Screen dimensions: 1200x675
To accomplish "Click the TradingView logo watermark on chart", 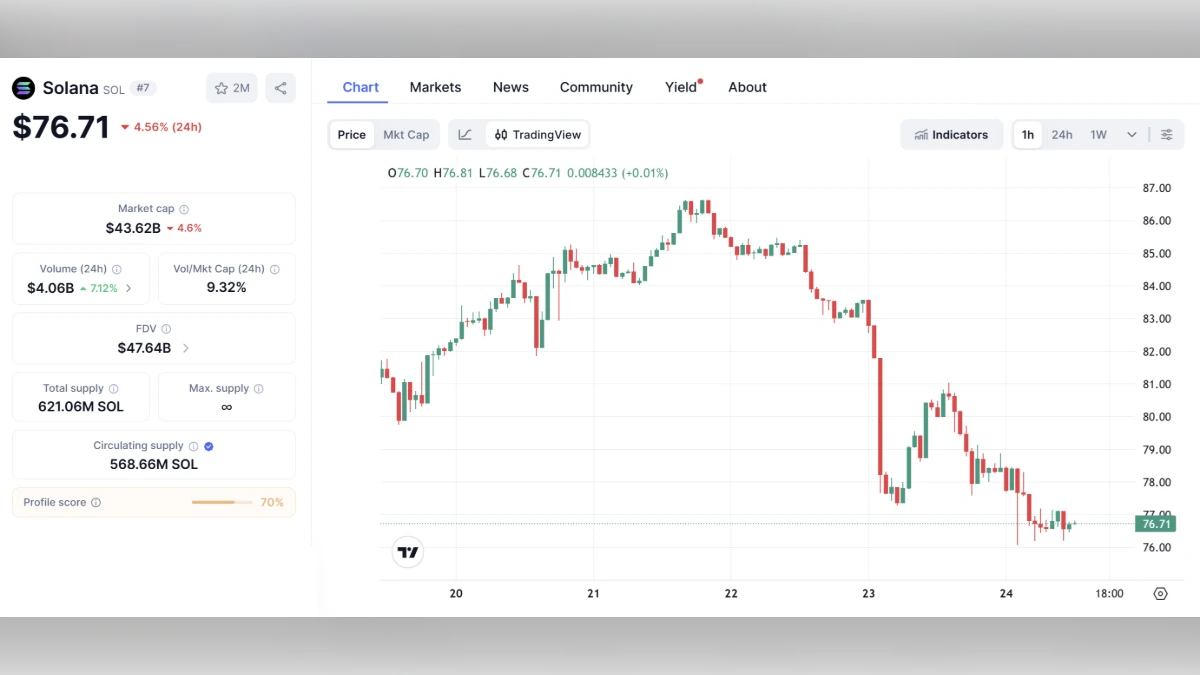I will coord(407,551).
